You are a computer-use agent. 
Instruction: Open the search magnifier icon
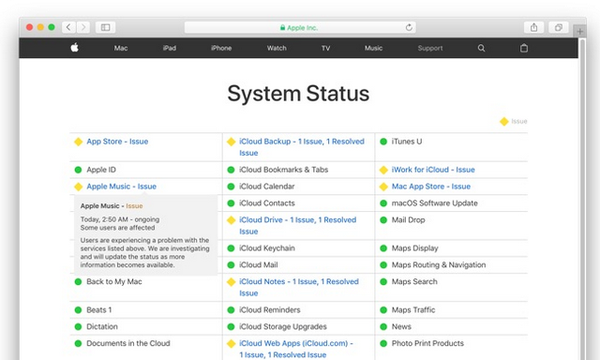[x=481, y=48]
